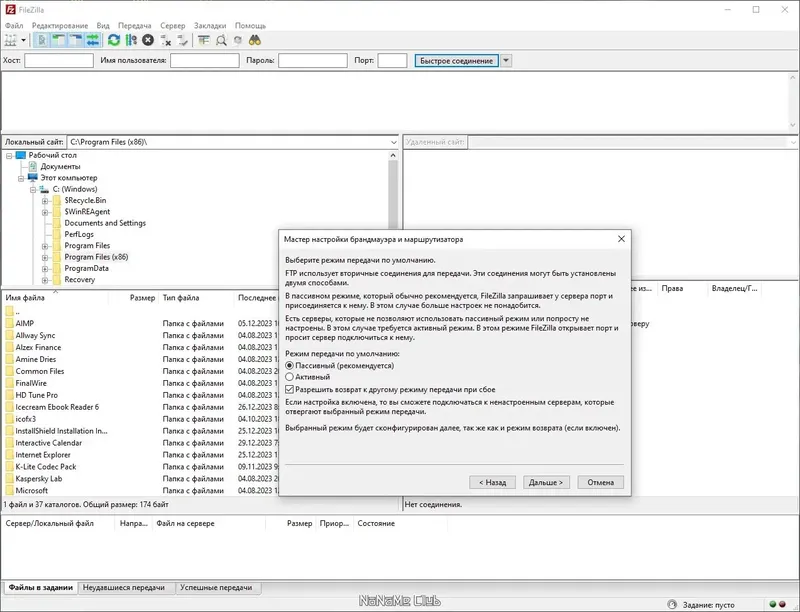Select the Активный radio button
Image resolution: width=800 pixels, height=612 pixels.
289,377
